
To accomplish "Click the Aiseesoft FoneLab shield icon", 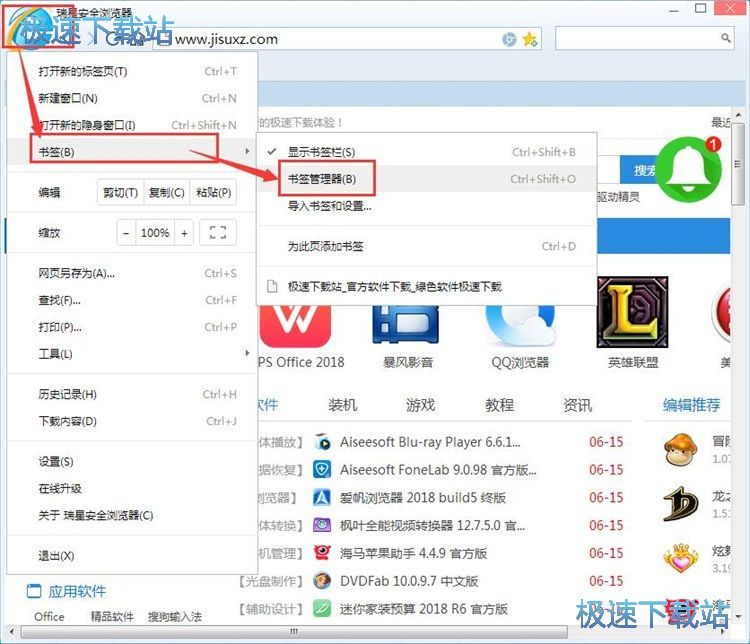I will (322, 469).
